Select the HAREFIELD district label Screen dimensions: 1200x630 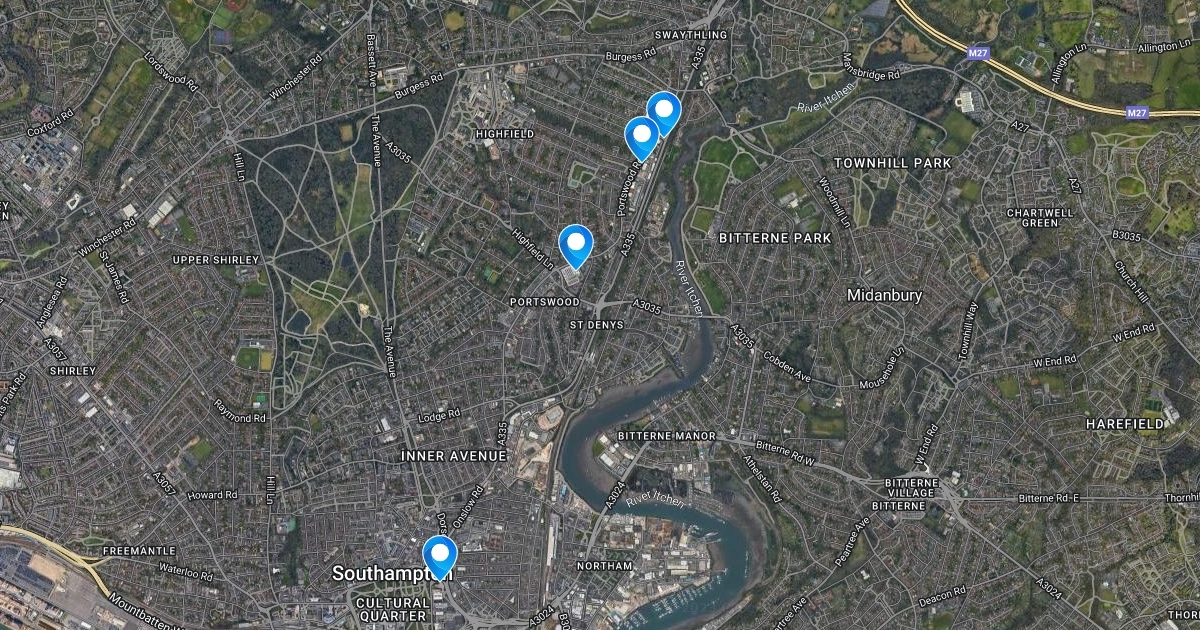(1125, 424)
